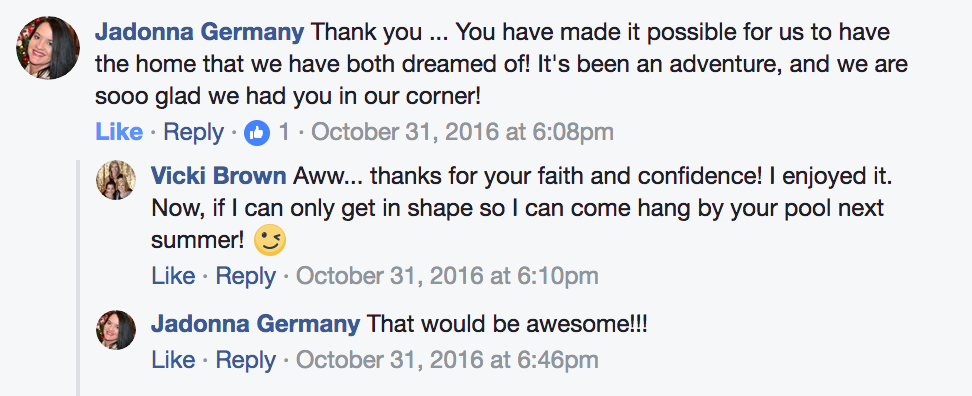
Task: Click the blue thumbs-up reaction icon
Action: coord(257,133)
